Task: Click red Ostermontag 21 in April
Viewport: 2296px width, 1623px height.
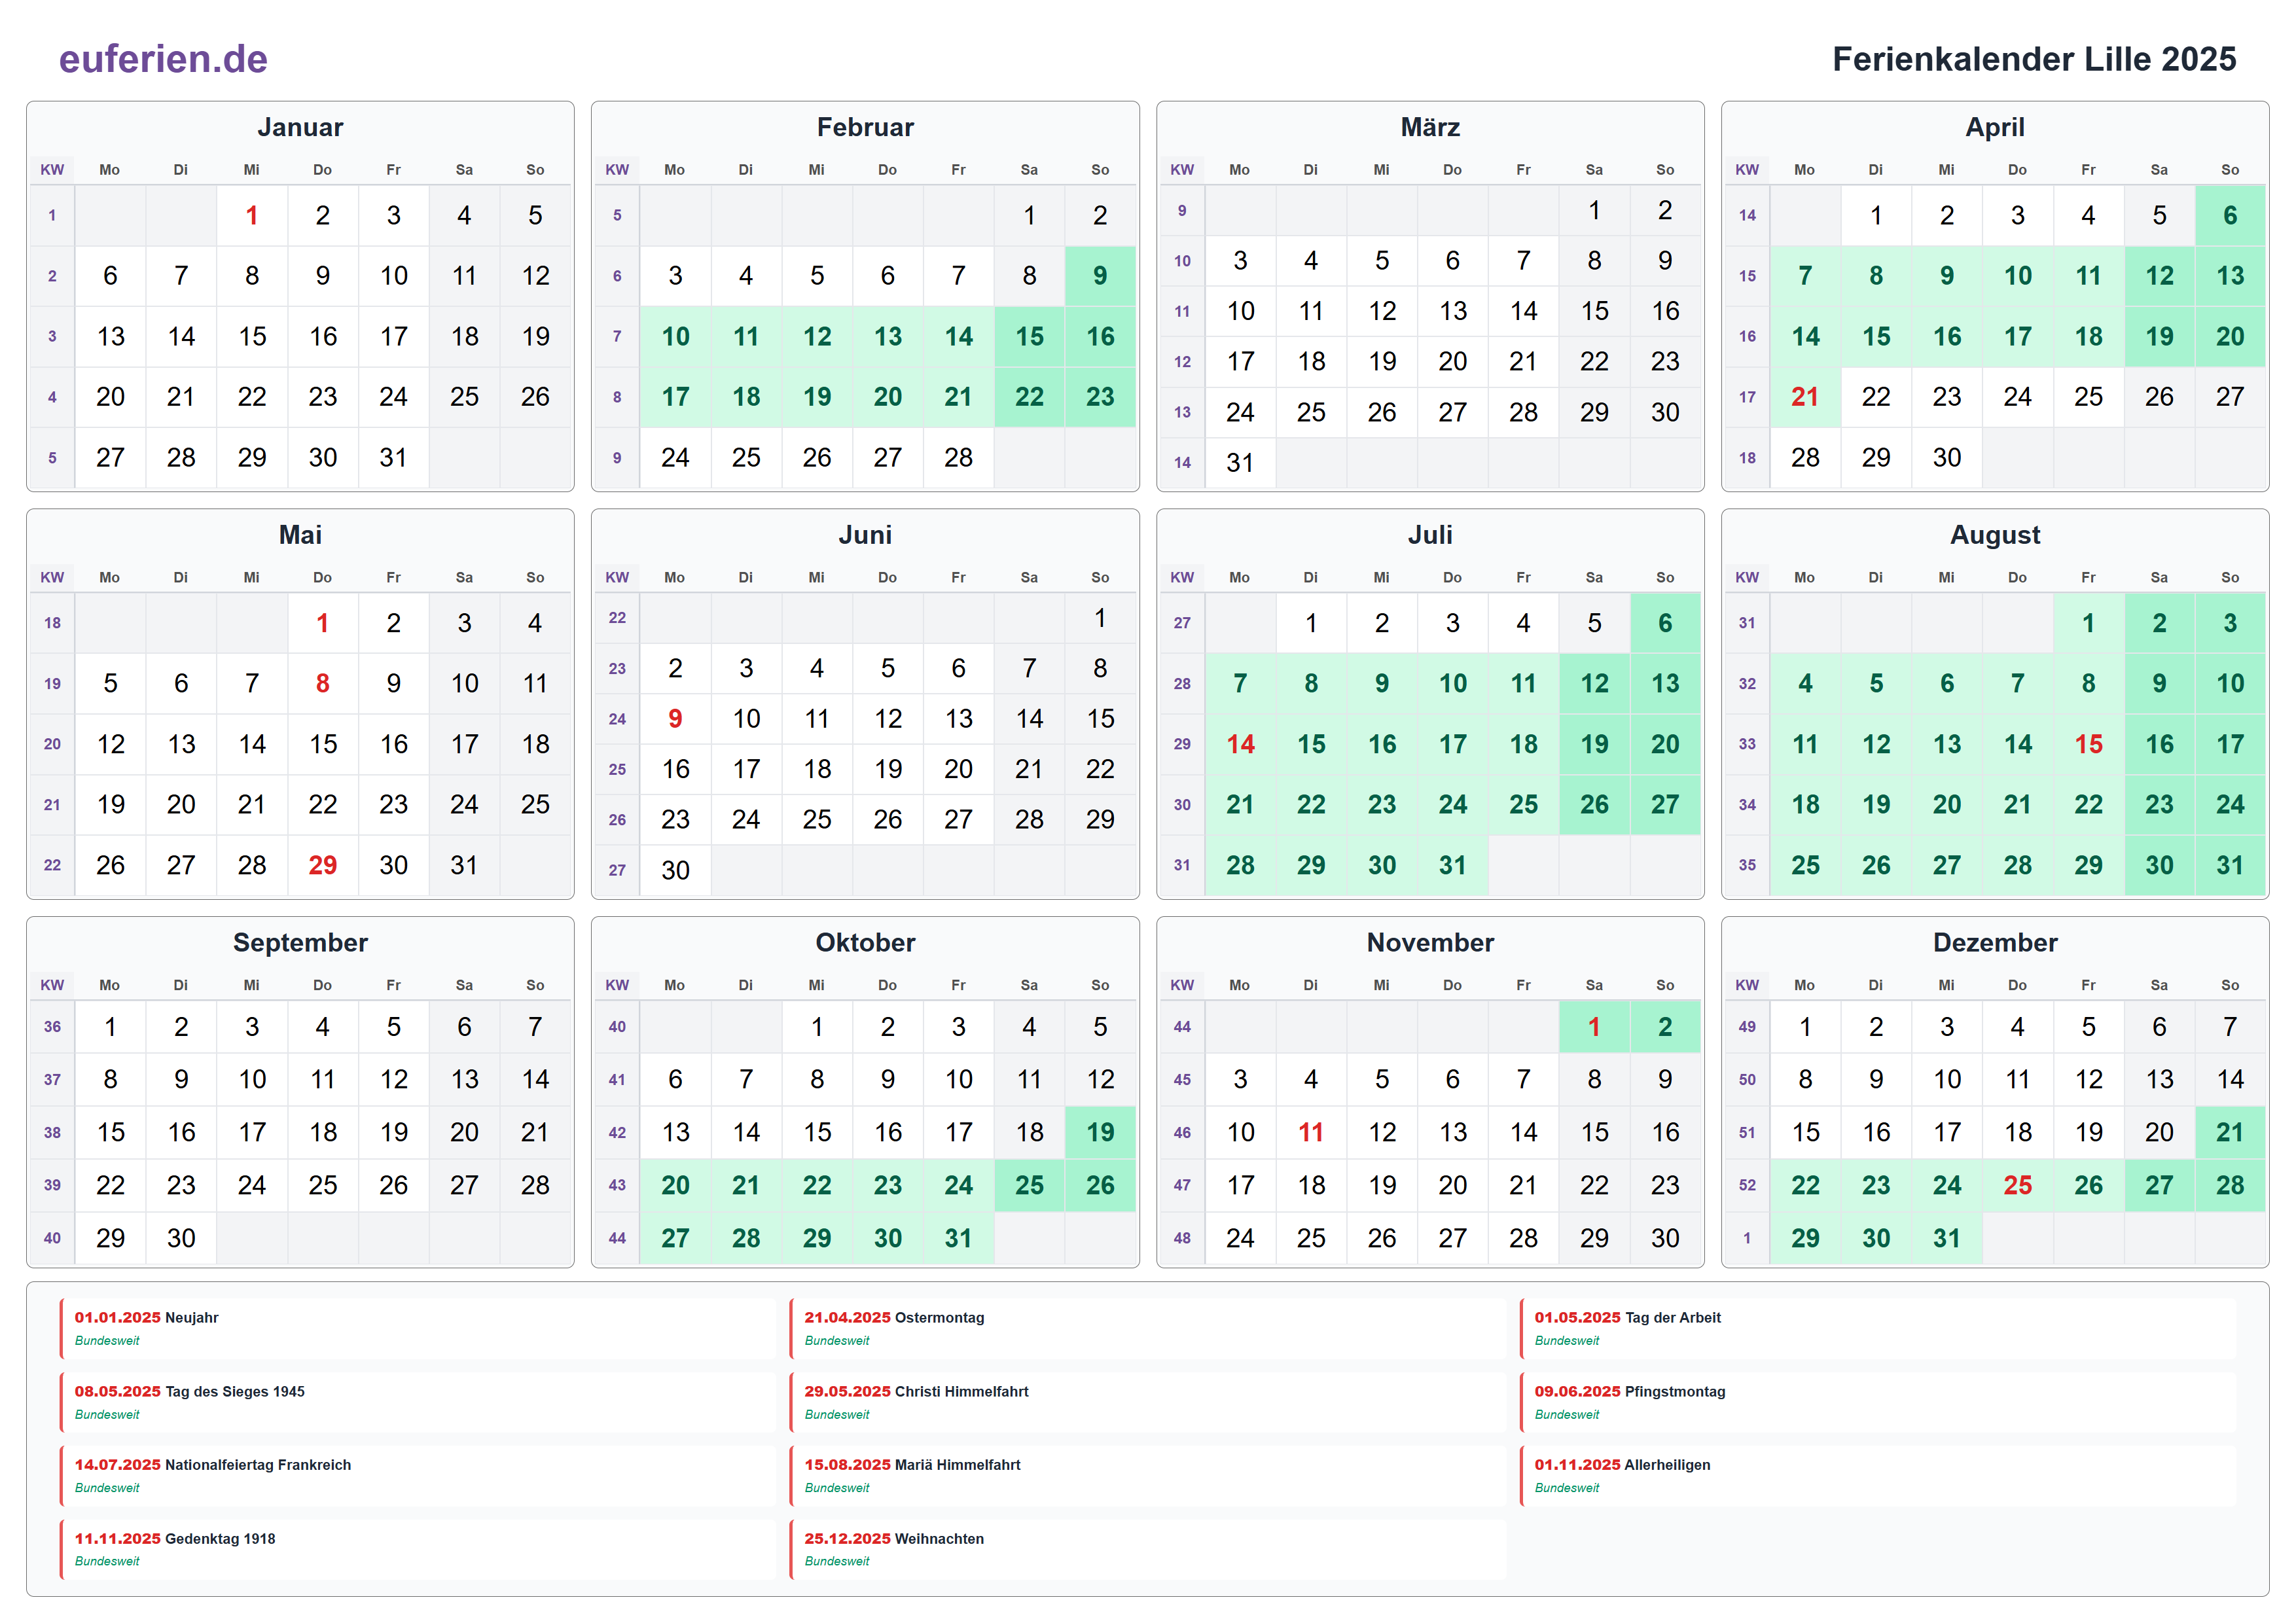Action: (x=1805, y=397)
